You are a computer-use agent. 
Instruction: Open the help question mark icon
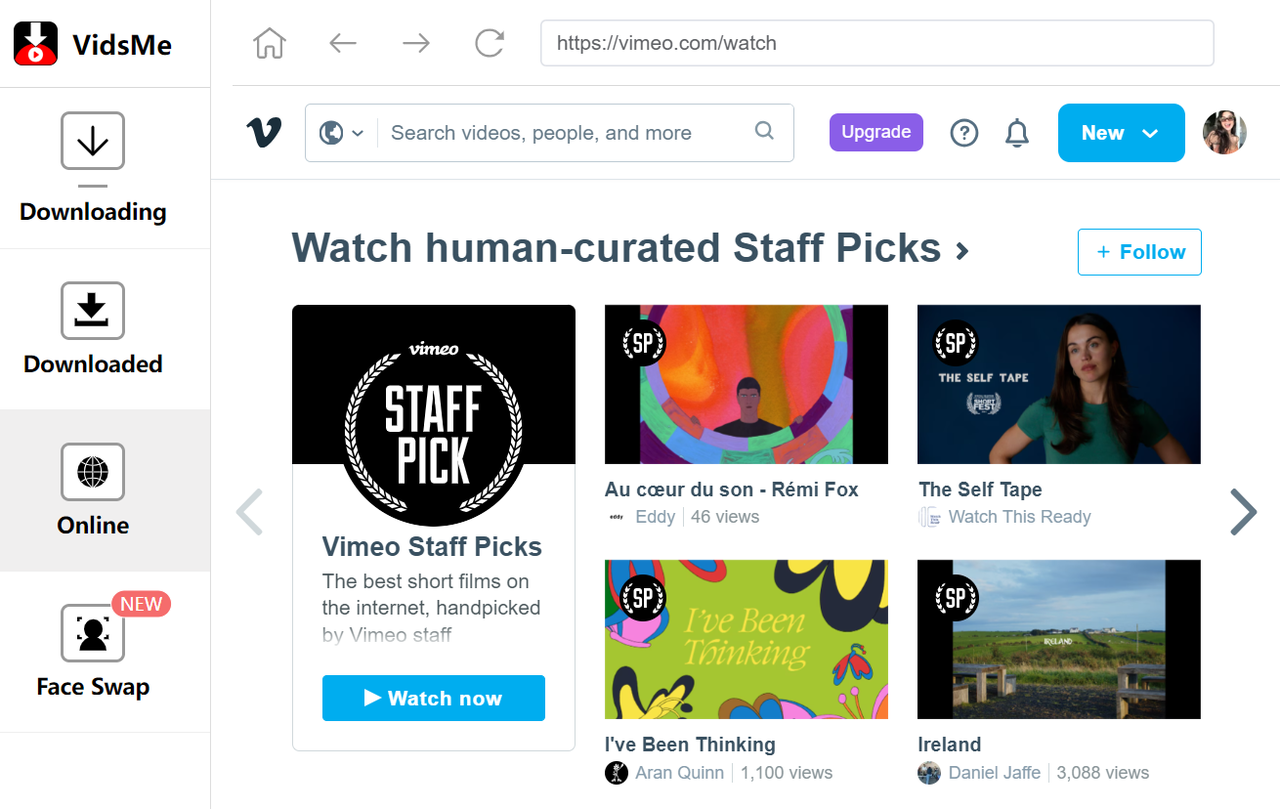coord(964,133)
